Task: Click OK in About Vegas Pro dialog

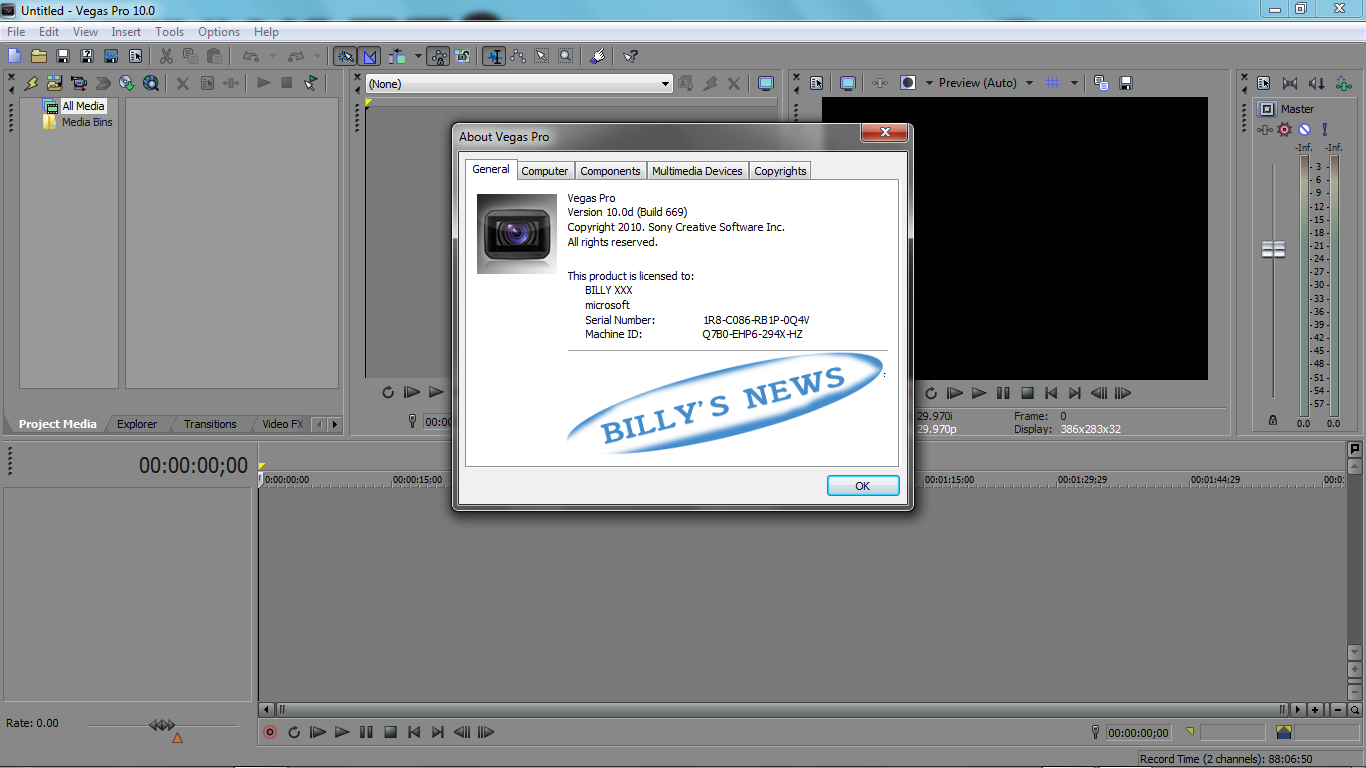Action: pyautogui.click(x=863, y=486)
